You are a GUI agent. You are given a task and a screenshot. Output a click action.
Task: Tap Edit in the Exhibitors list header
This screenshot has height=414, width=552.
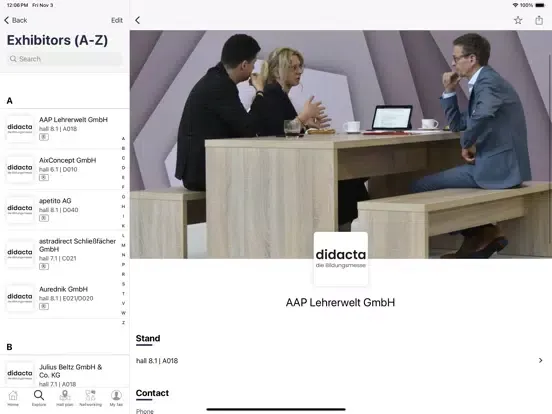pos(117,20)
